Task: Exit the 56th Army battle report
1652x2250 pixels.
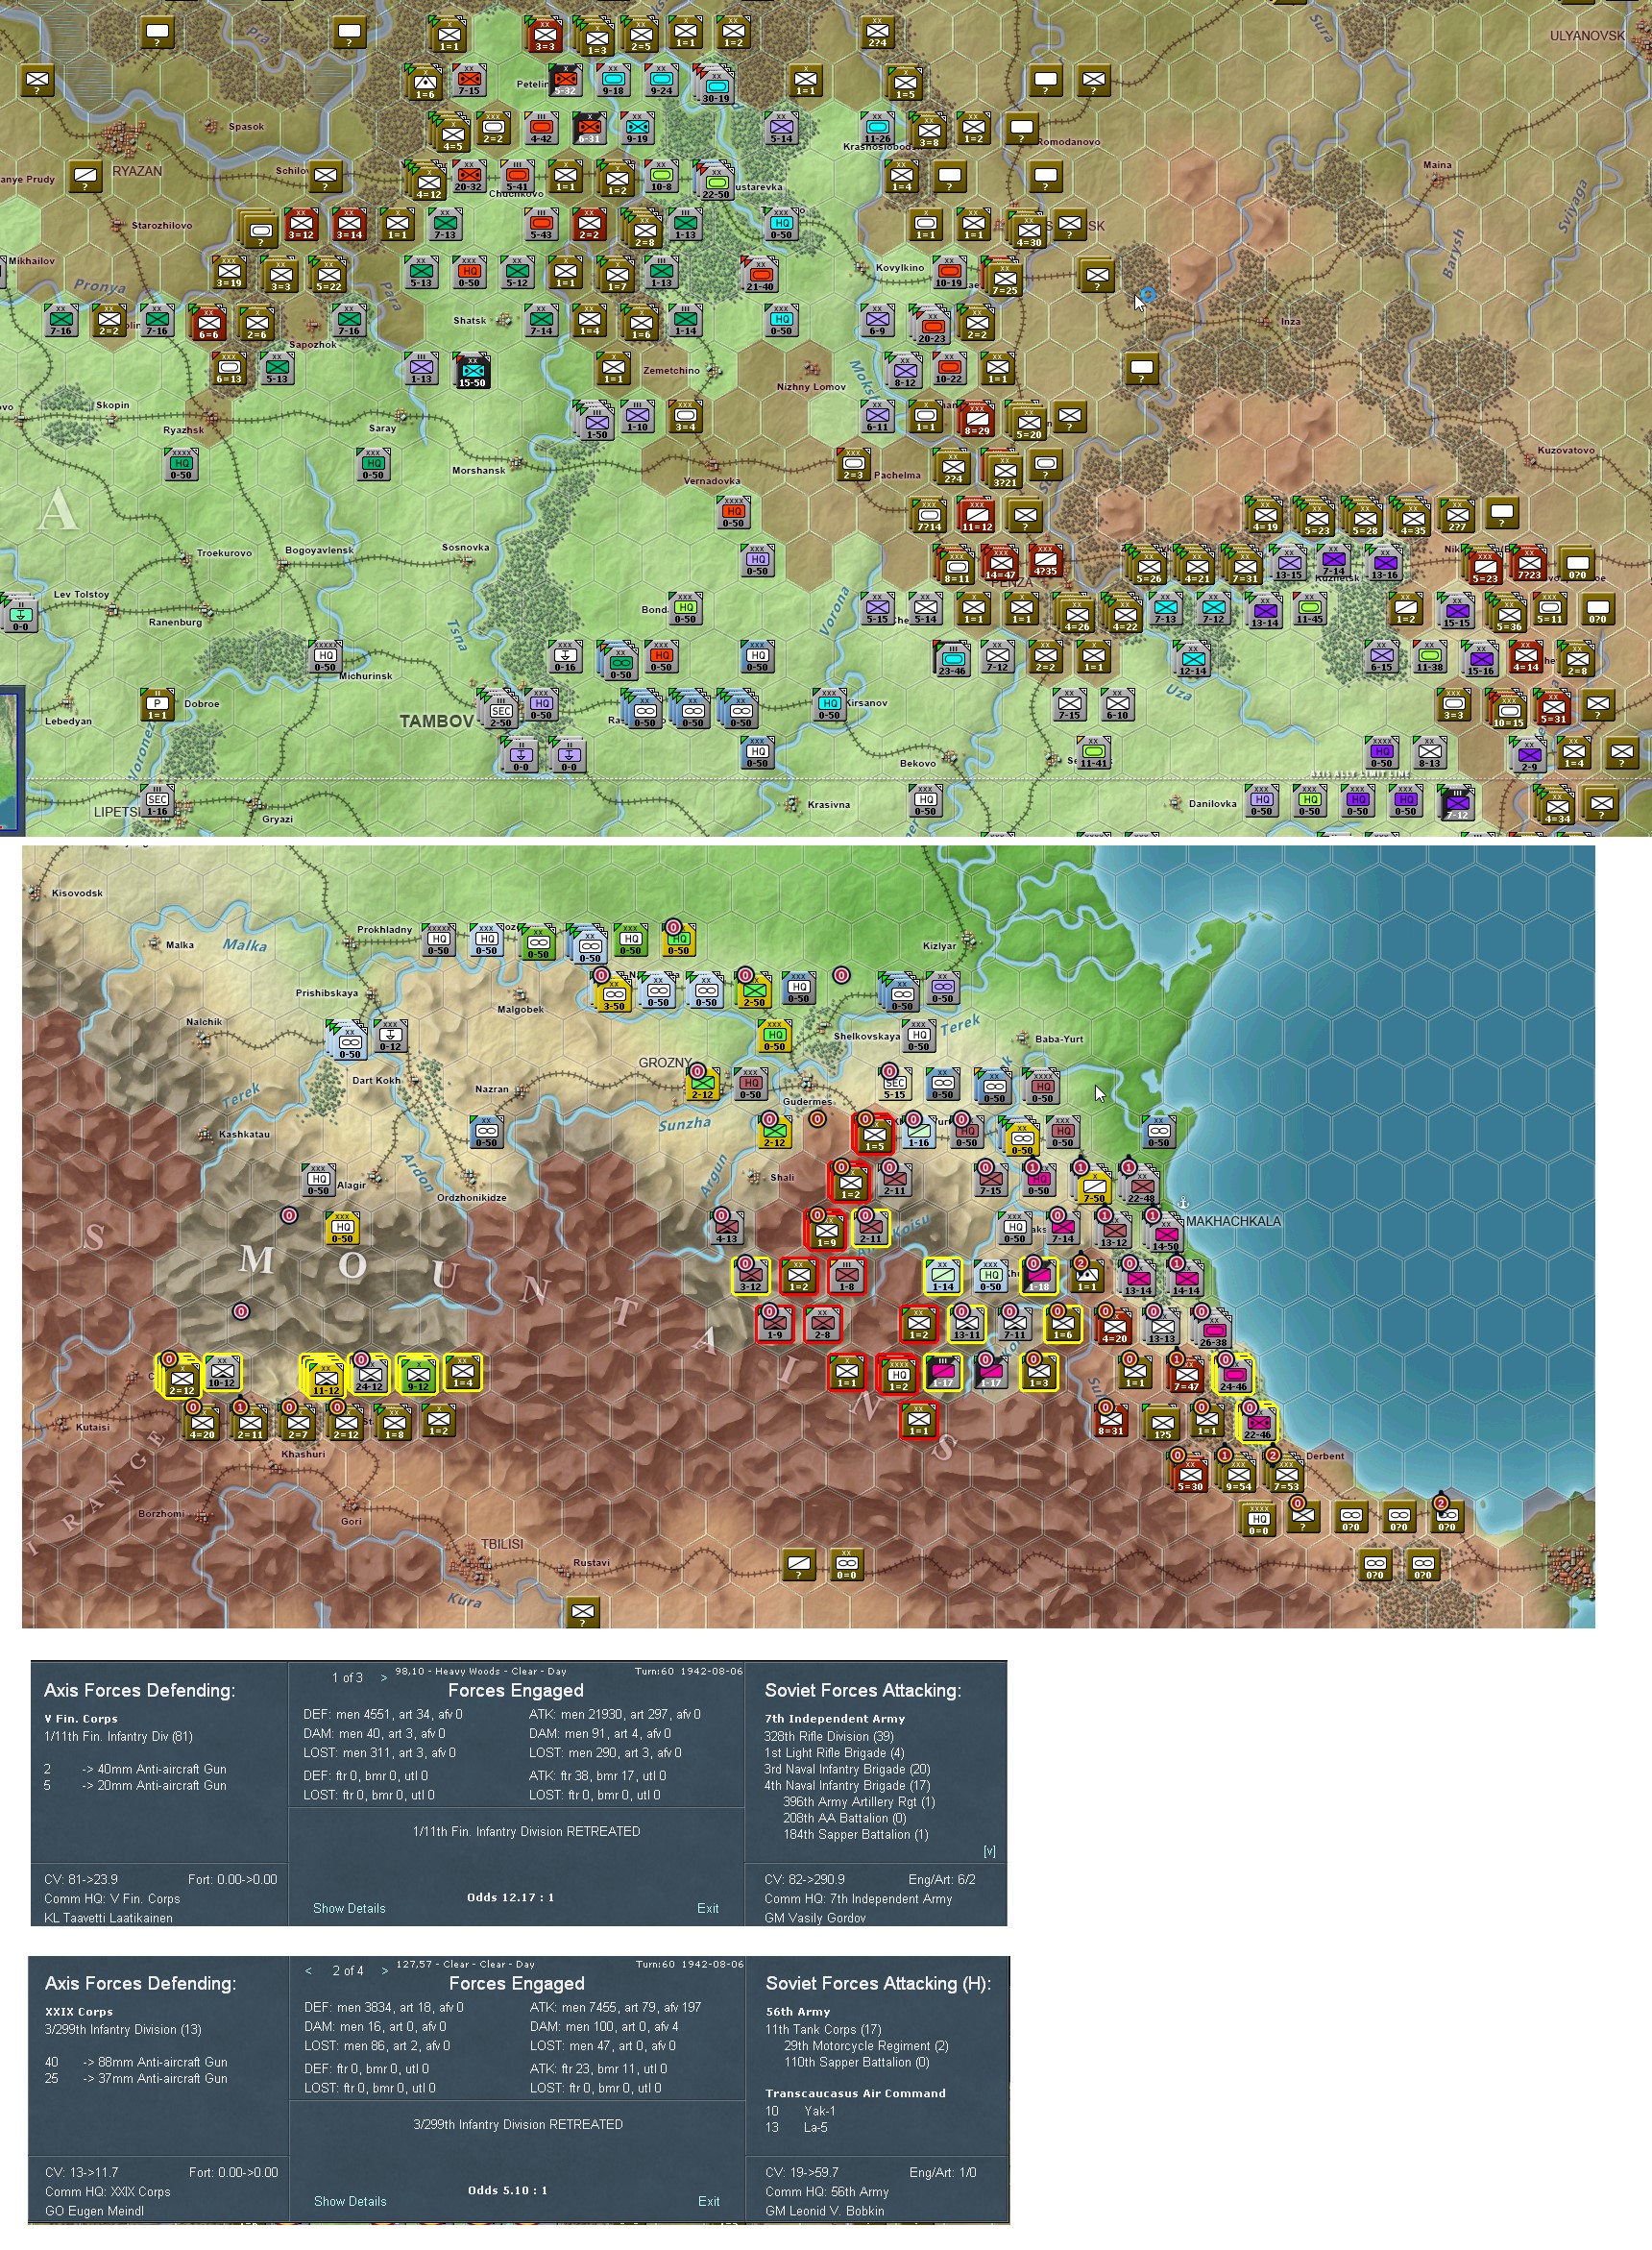Action: (x=709, y=2201)
